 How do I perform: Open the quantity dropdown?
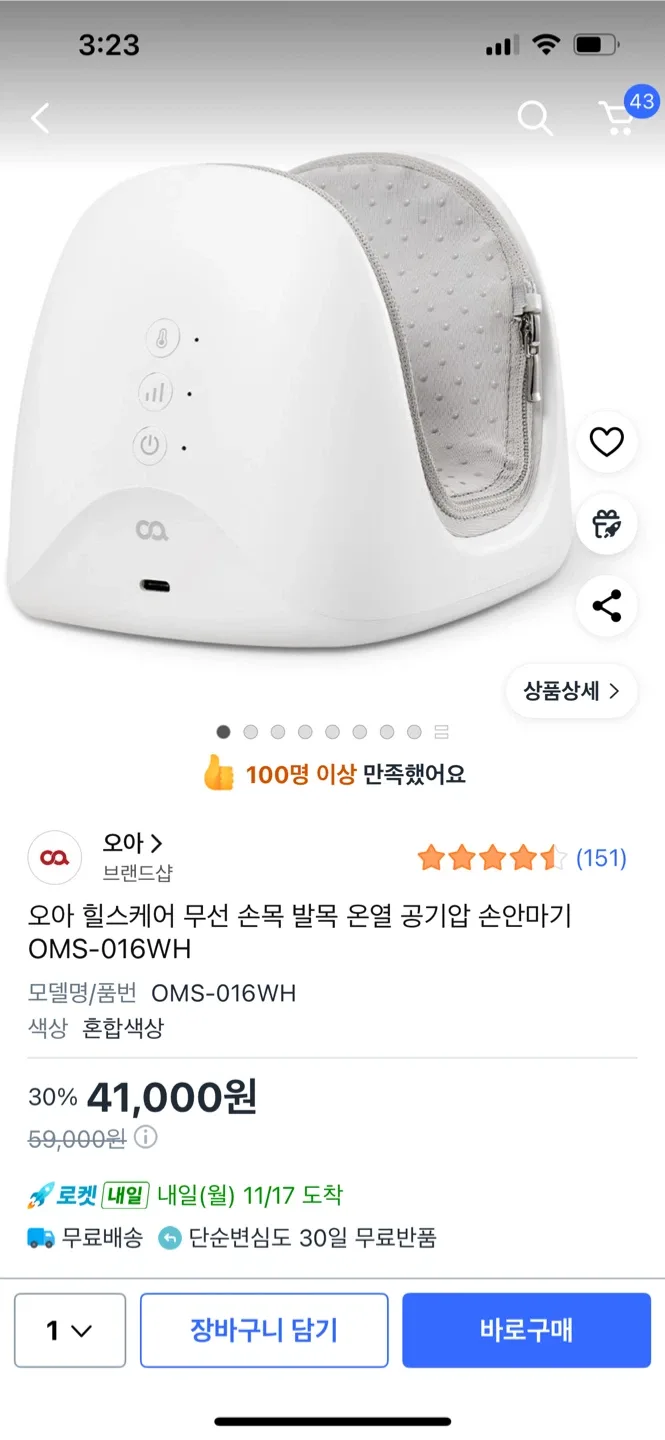coord(70,1330)
